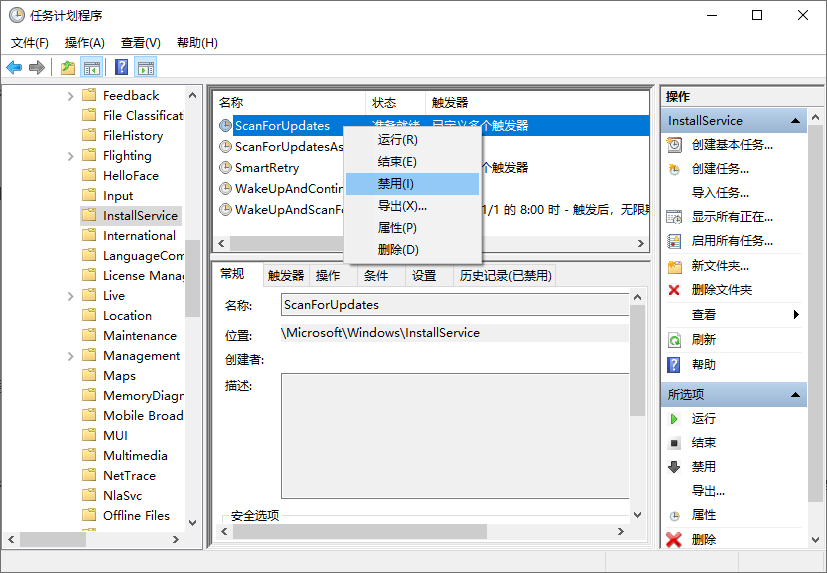Viewport: 827px width, 573px height.
Task: Click the clock icon beside WakeUpAndContin task
Action: click(225, 188)
